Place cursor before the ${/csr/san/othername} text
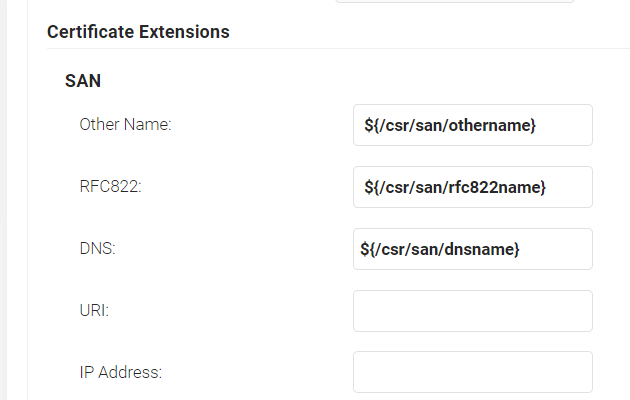The width and height of the screenshot is (630, 400). tap(364, 125)
